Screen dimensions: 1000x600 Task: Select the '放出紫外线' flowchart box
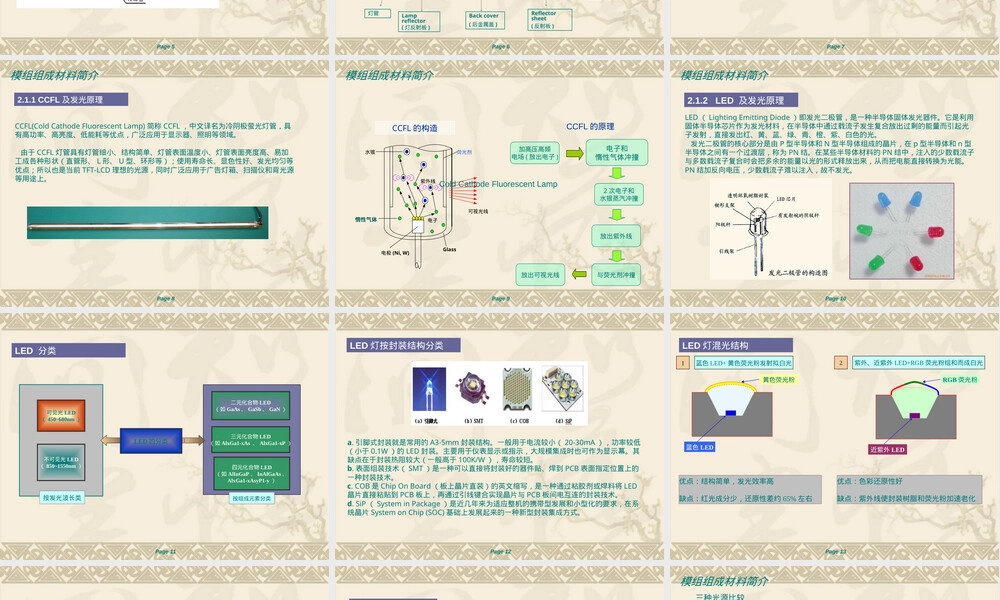click(616, 236)
